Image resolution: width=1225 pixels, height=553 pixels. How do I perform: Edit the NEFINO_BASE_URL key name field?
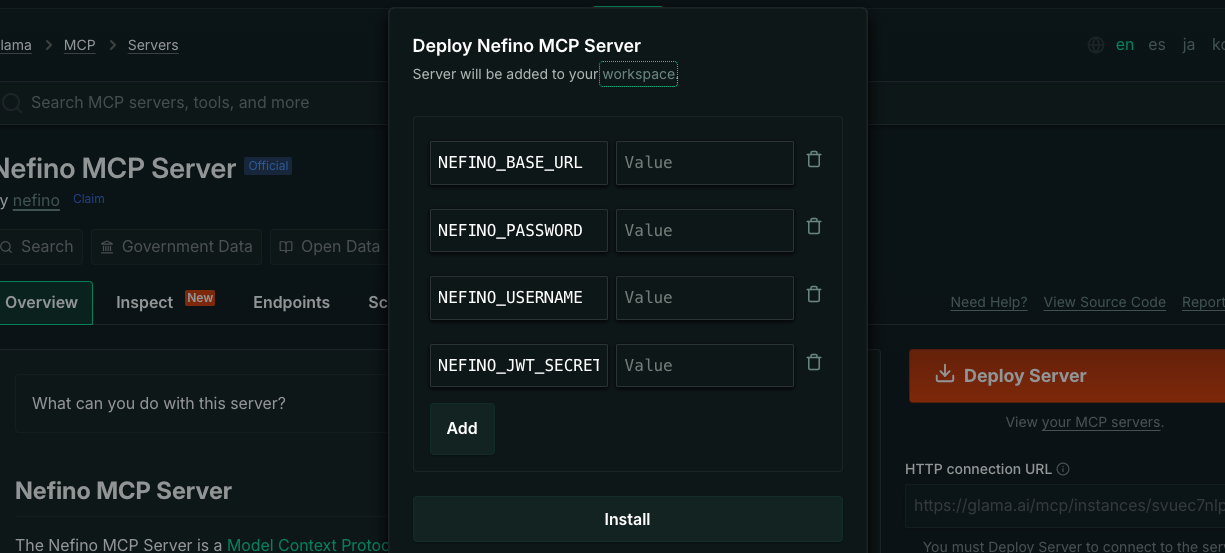pyautogui.click(x=519, y=163)
